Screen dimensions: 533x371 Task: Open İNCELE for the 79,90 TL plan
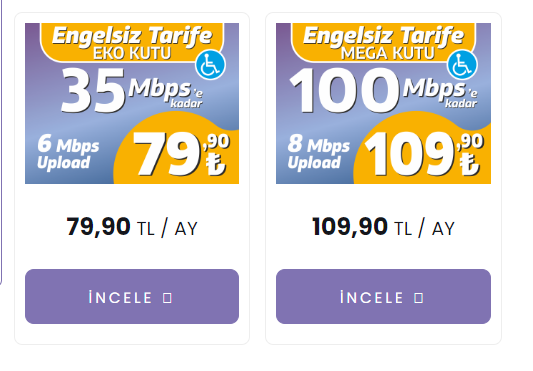[x=132, y=297]
